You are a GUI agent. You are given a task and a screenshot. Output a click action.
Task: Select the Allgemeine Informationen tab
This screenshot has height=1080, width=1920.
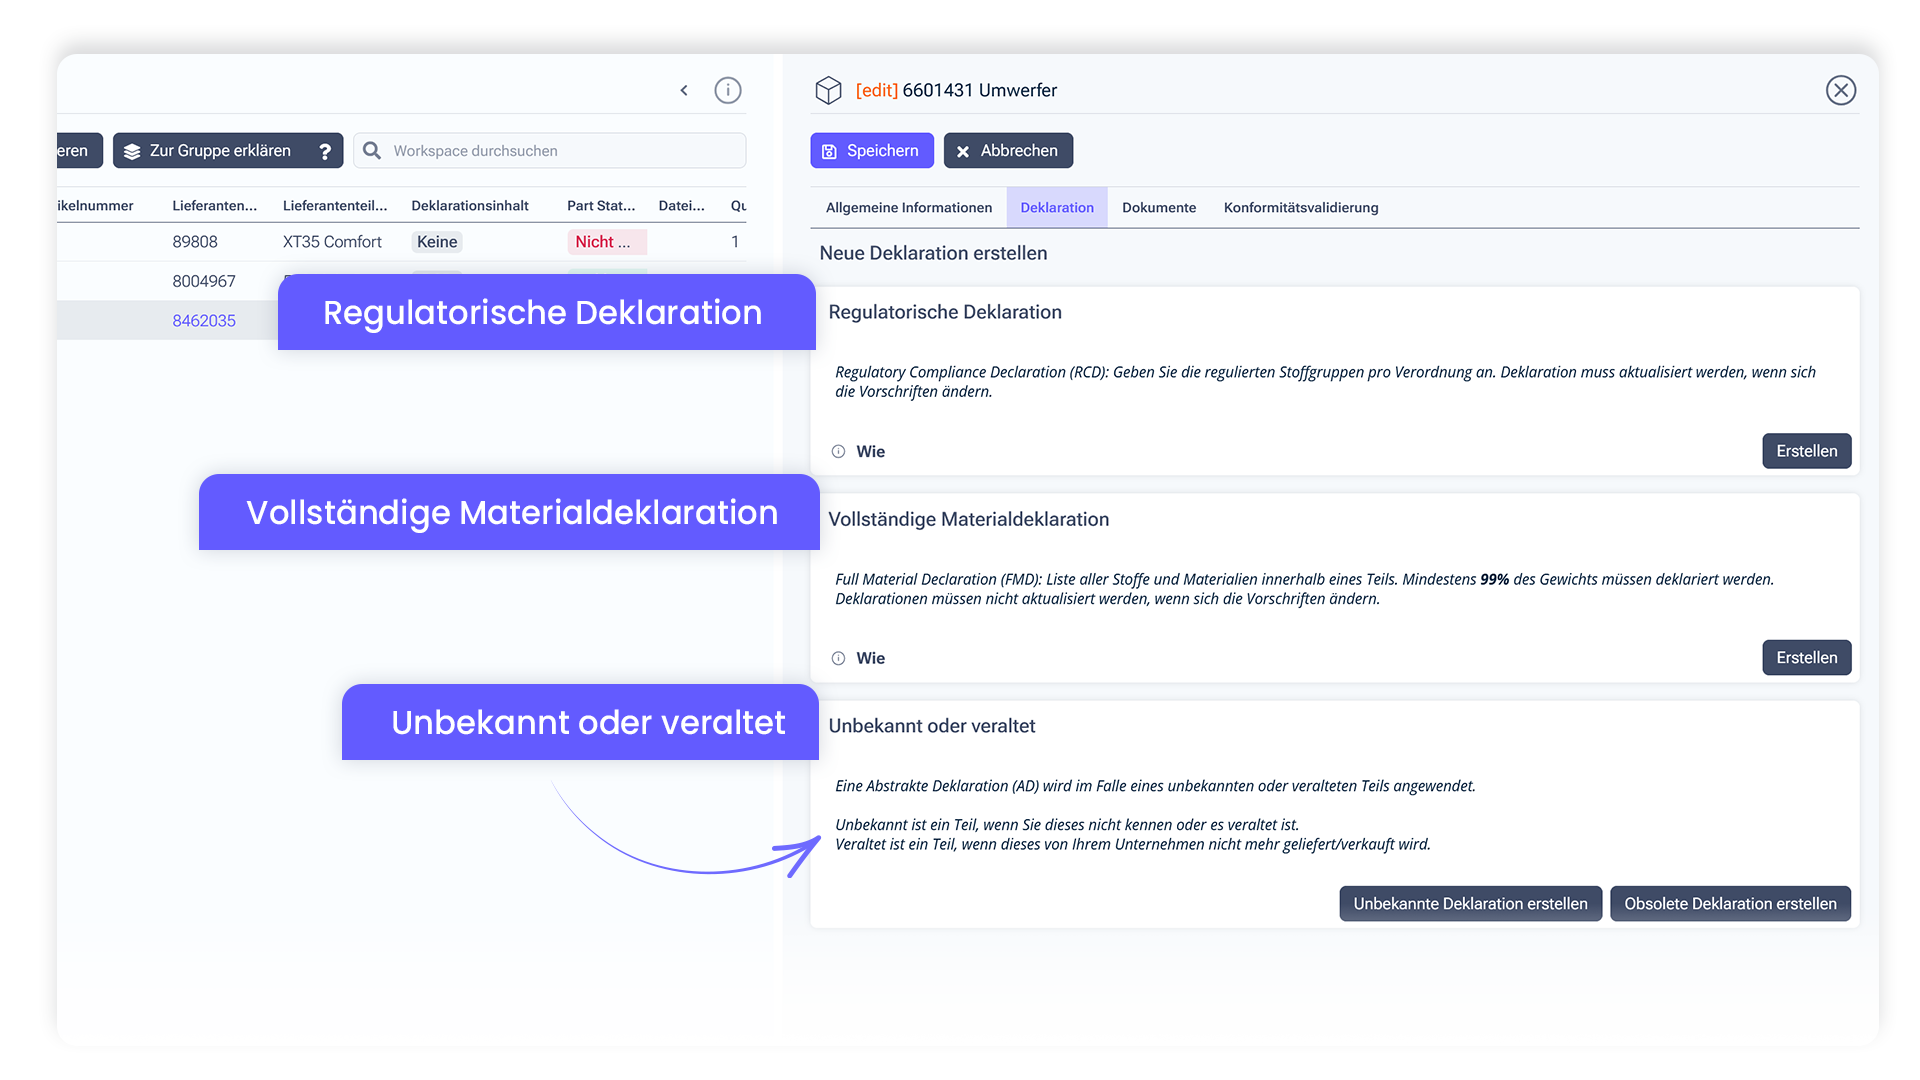click(x=907, y=207)
